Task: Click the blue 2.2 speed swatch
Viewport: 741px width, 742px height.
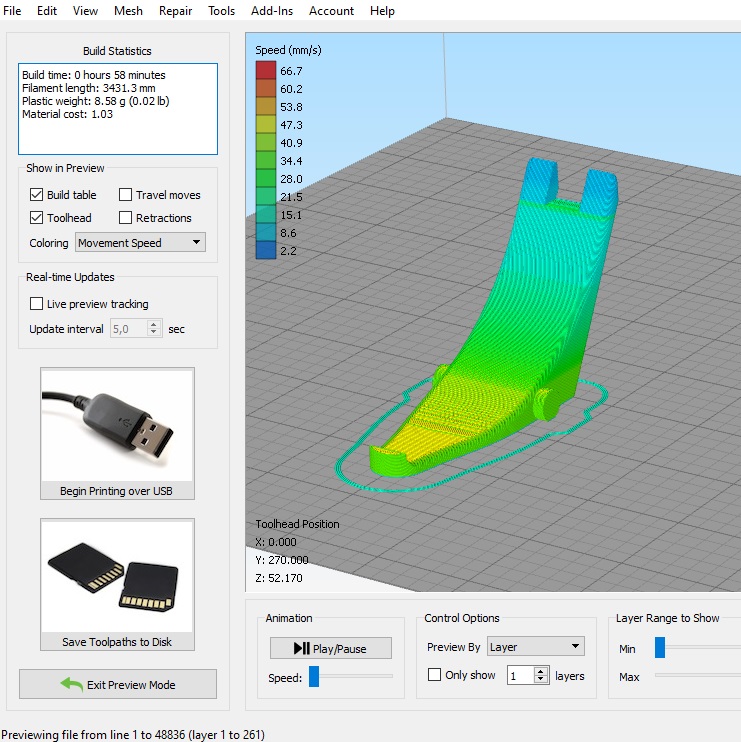Action: pos(266,250)
